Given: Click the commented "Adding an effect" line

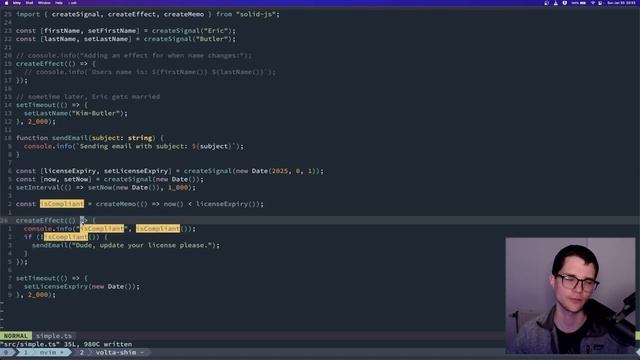Looking at the screenshot, I should tap(134, 56).
